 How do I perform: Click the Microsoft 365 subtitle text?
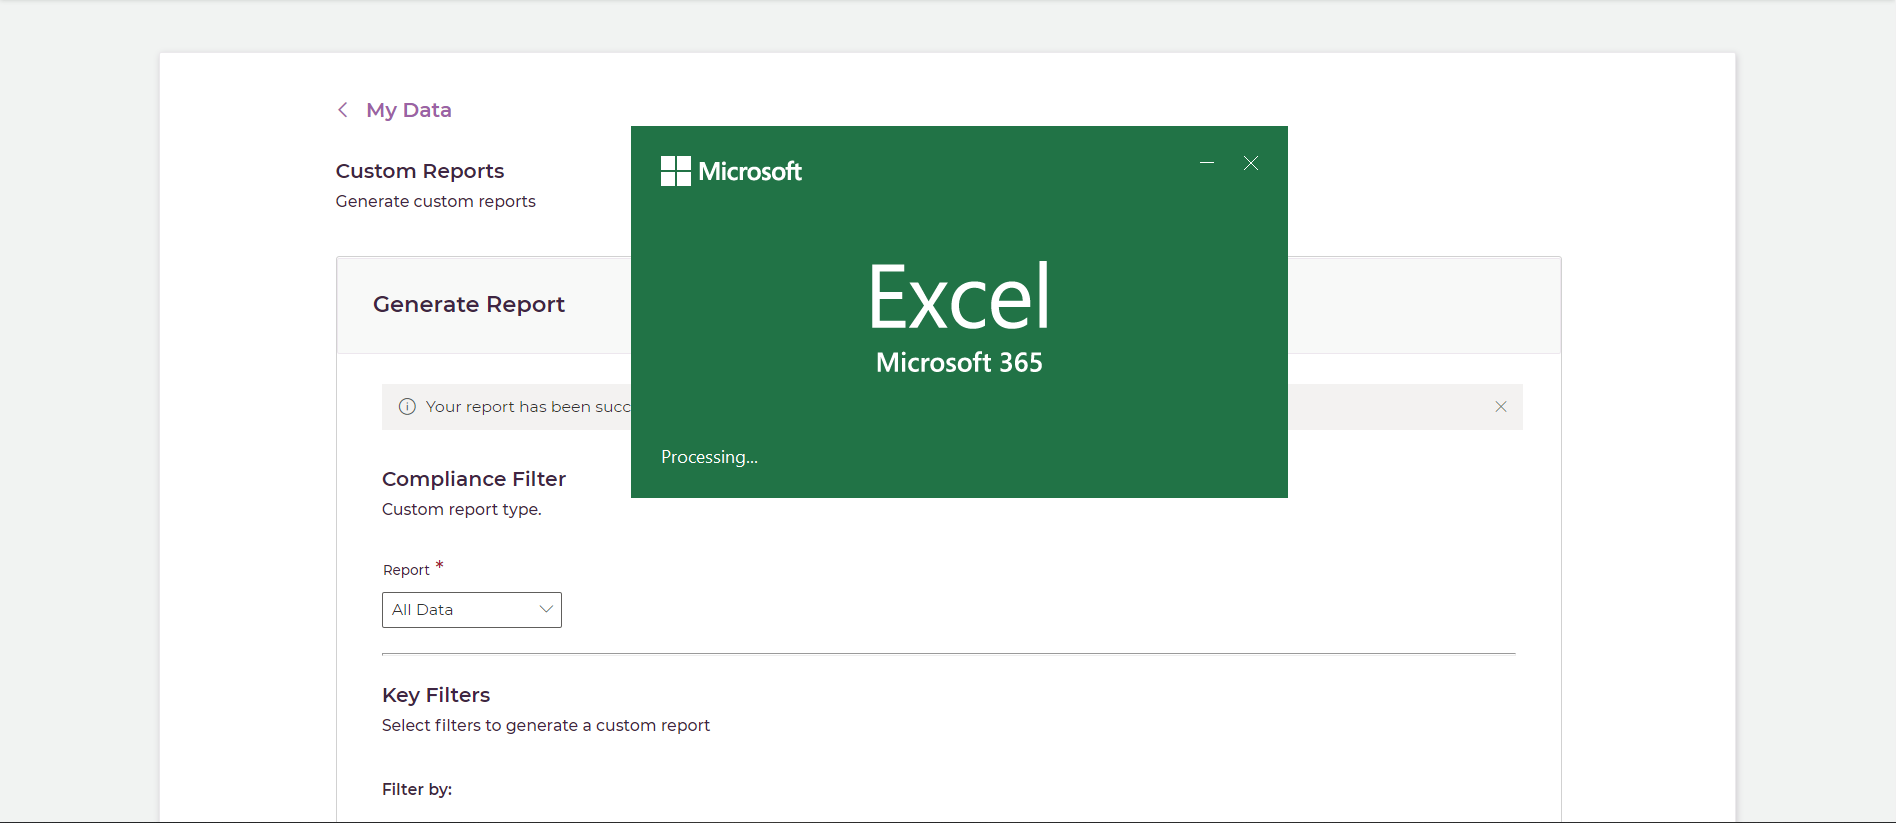(959, 362)
